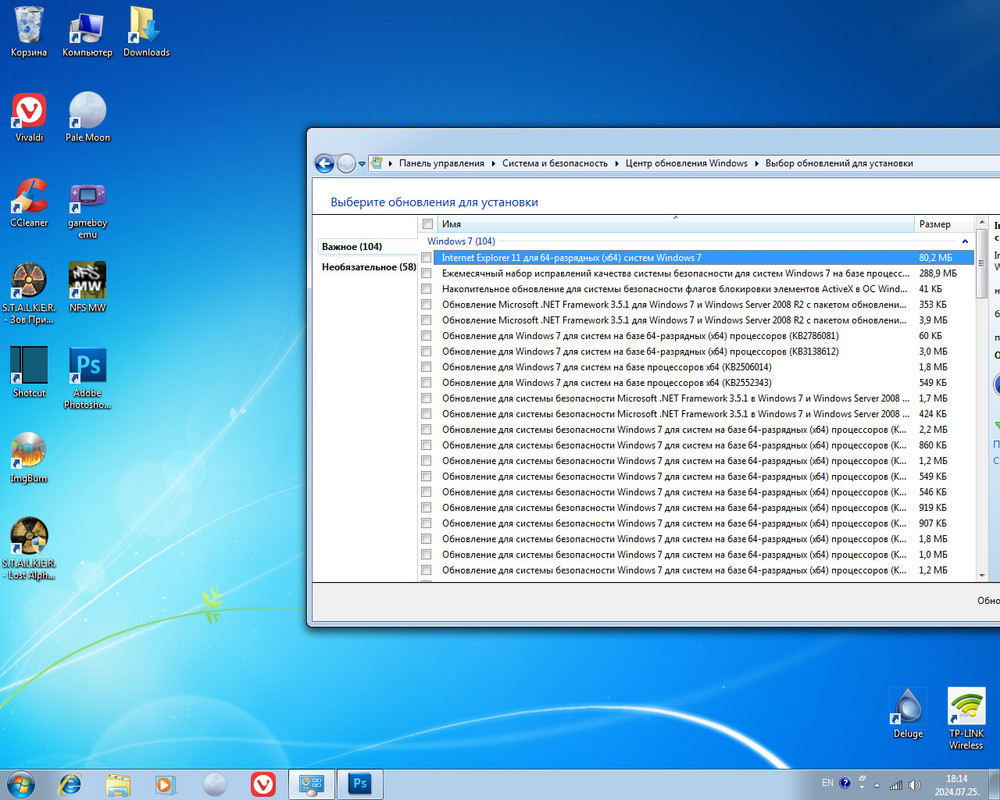Check the 353 КБ .NET Framework update checkbox
Viewport: 1000px width, 800px height.
[x=426, y=304]
